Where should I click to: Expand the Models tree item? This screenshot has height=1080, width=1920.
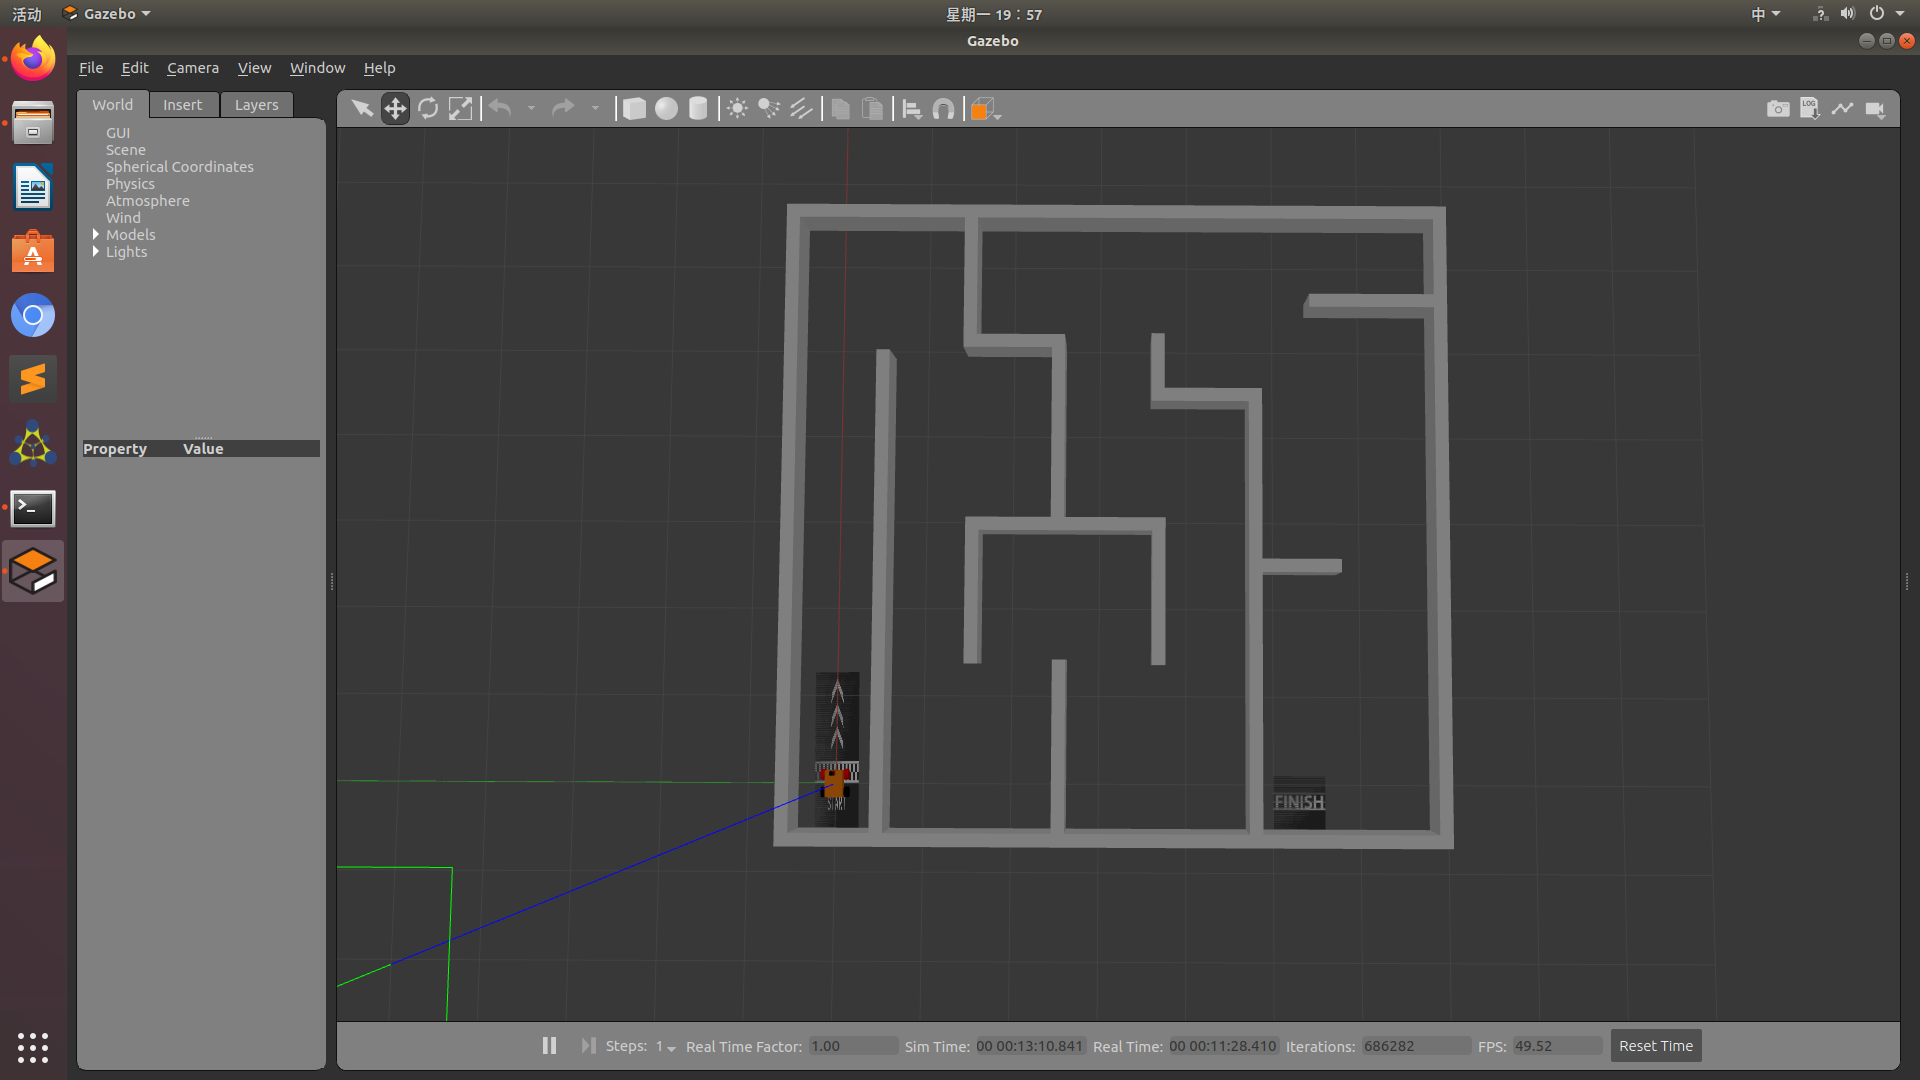[96, 234]
